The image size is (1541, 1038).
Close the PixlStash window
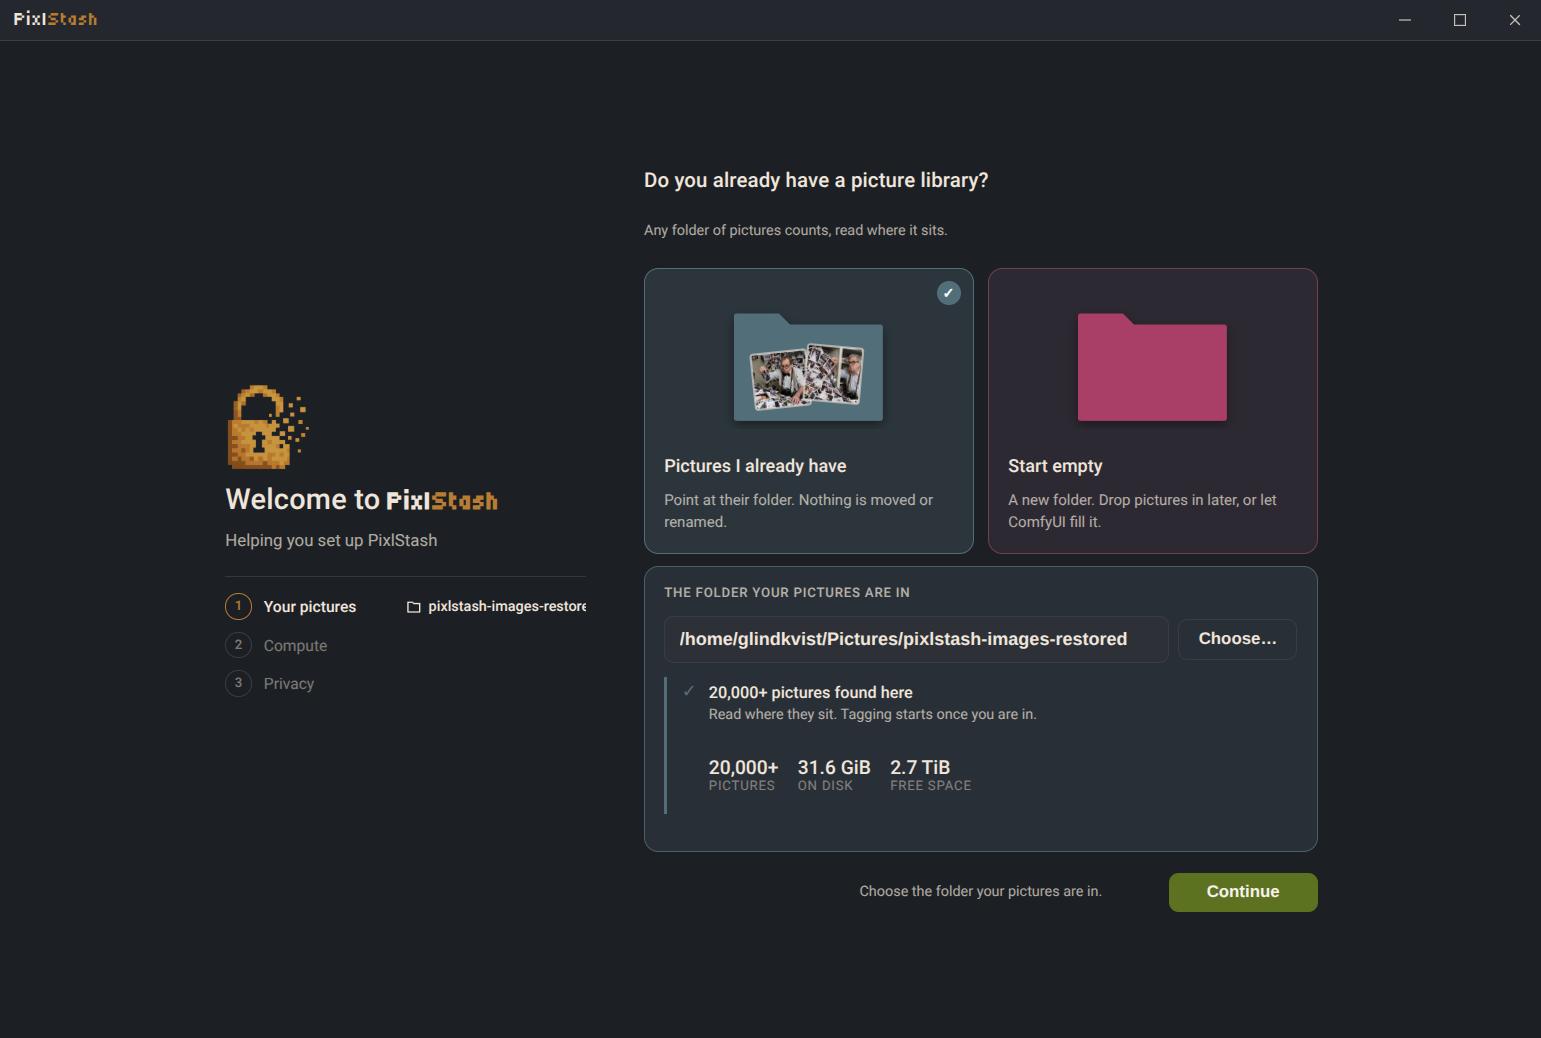(1515, 20)
